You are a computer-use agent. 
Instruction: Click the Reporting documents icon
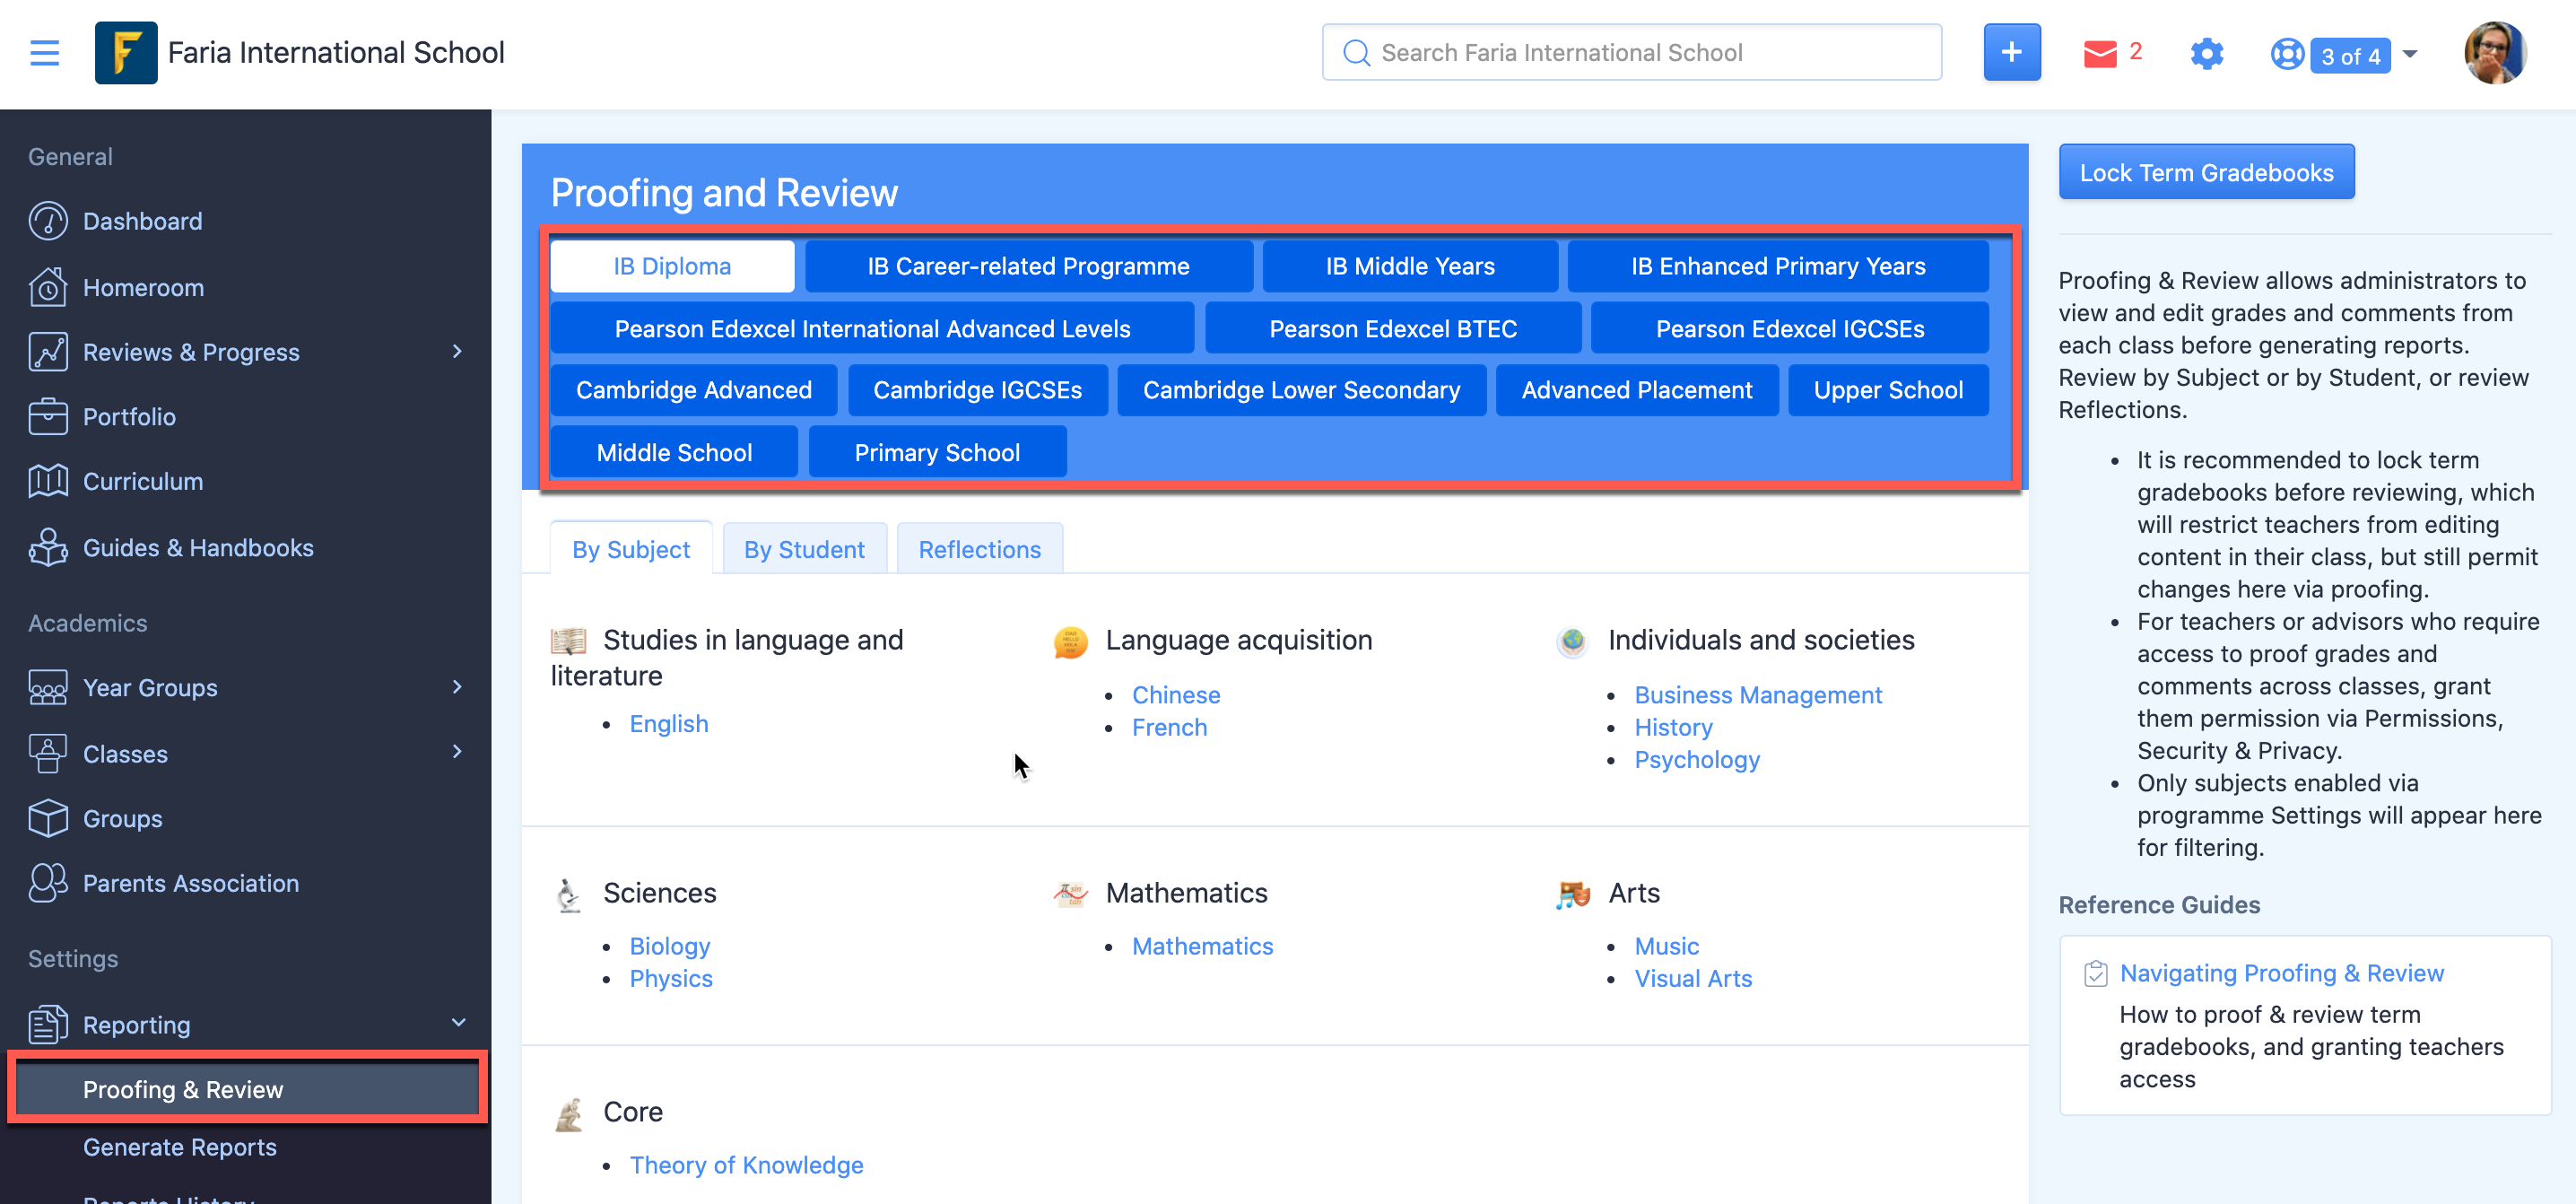click(48, 1025)
